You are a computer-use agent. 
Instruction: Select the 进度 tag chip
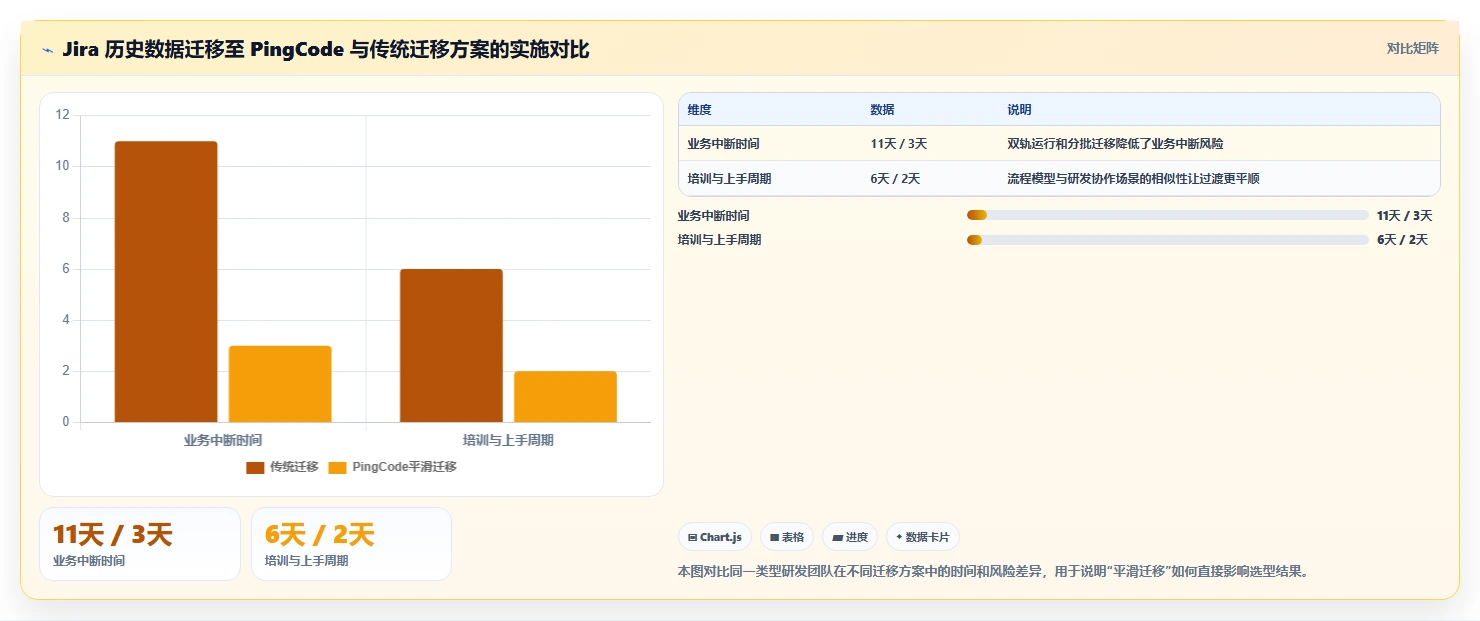click(x=850, y=537)
